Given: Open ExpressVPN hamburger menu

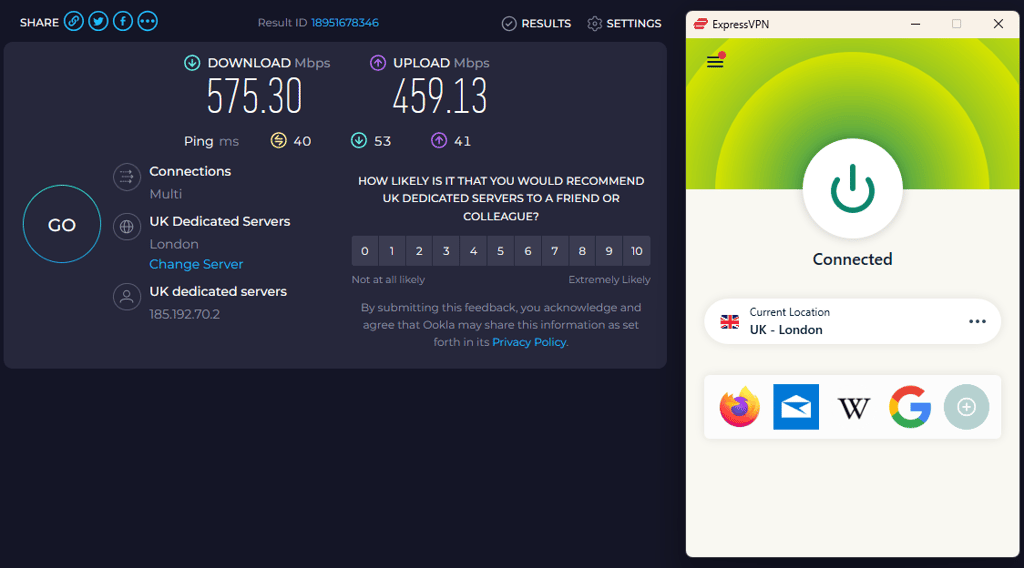Looking at the screenshot, I should tap(715, 61).
